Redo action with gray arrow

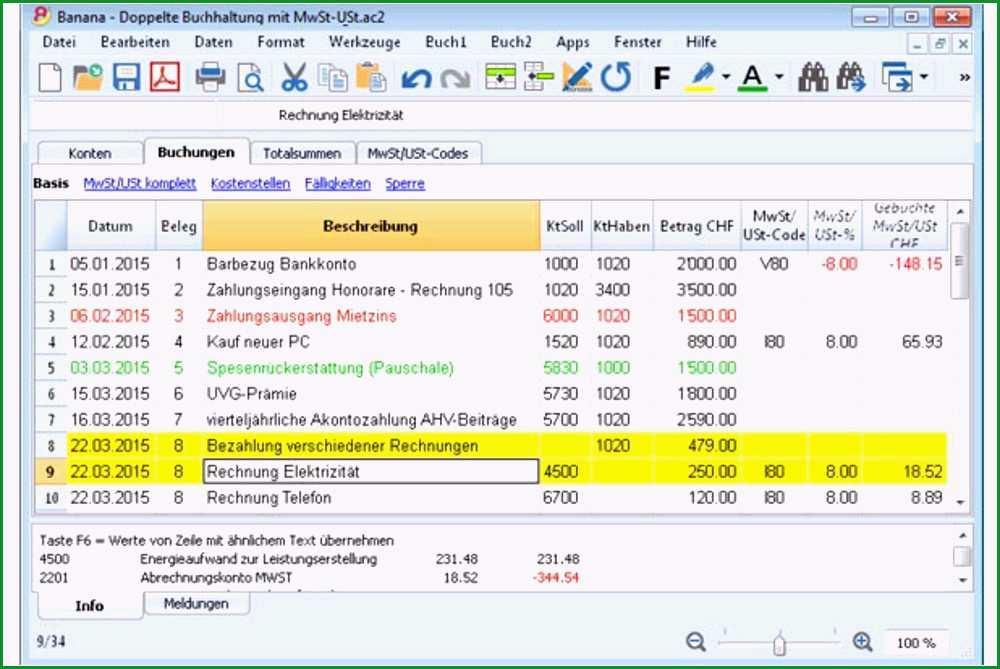coord(455,78)
